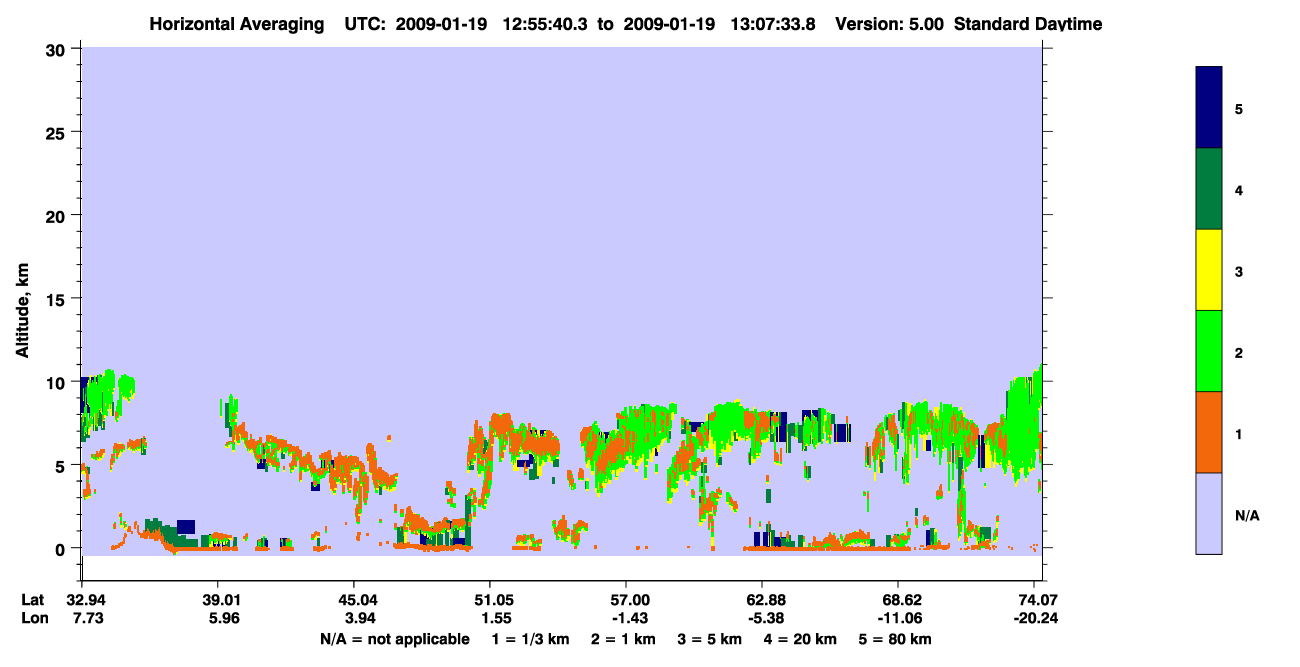
Task: Click color bar label 5
Action: pyautogui.click(x=1239, y=108)
